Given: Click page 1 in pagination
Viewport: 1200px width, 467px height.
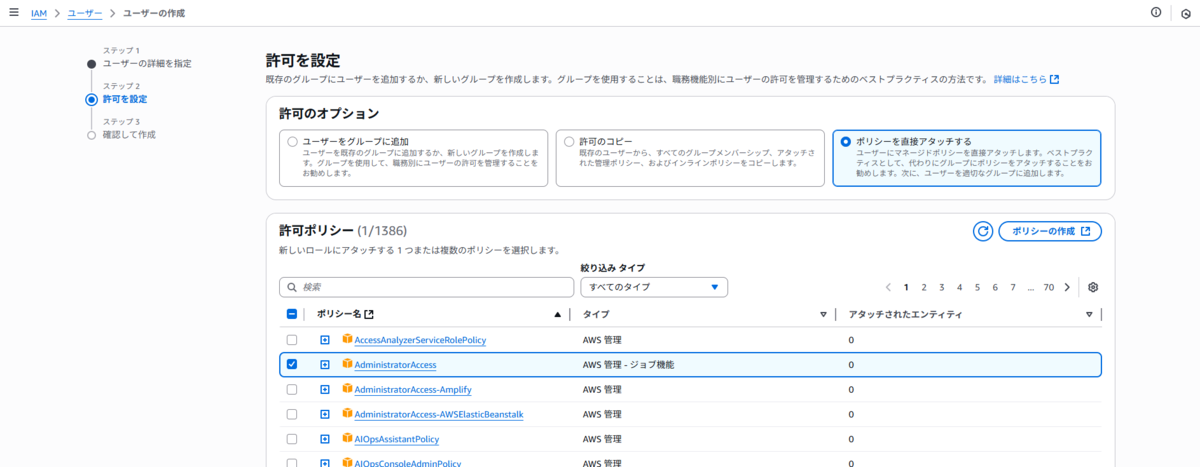Looking at the screenshot, I should [906, 287].
